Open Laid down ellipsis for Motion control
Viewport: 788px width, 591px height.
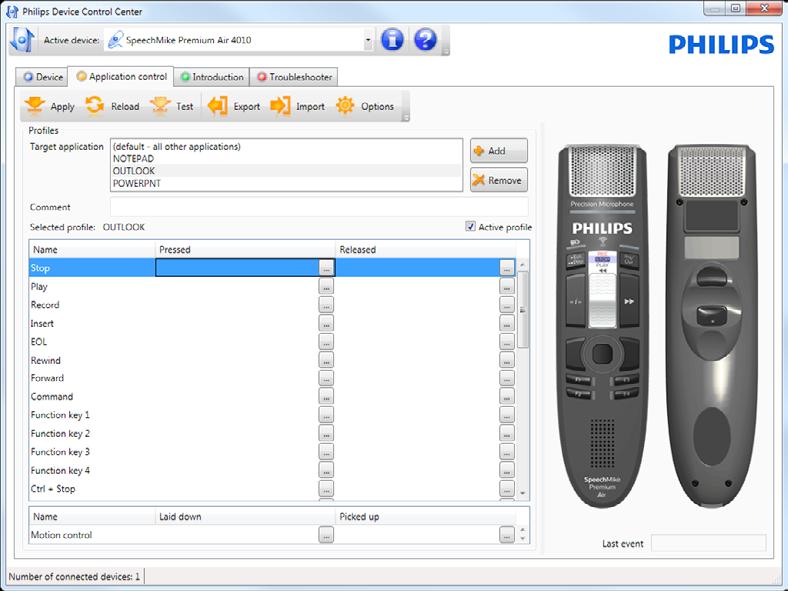click(x=326, y=535)
